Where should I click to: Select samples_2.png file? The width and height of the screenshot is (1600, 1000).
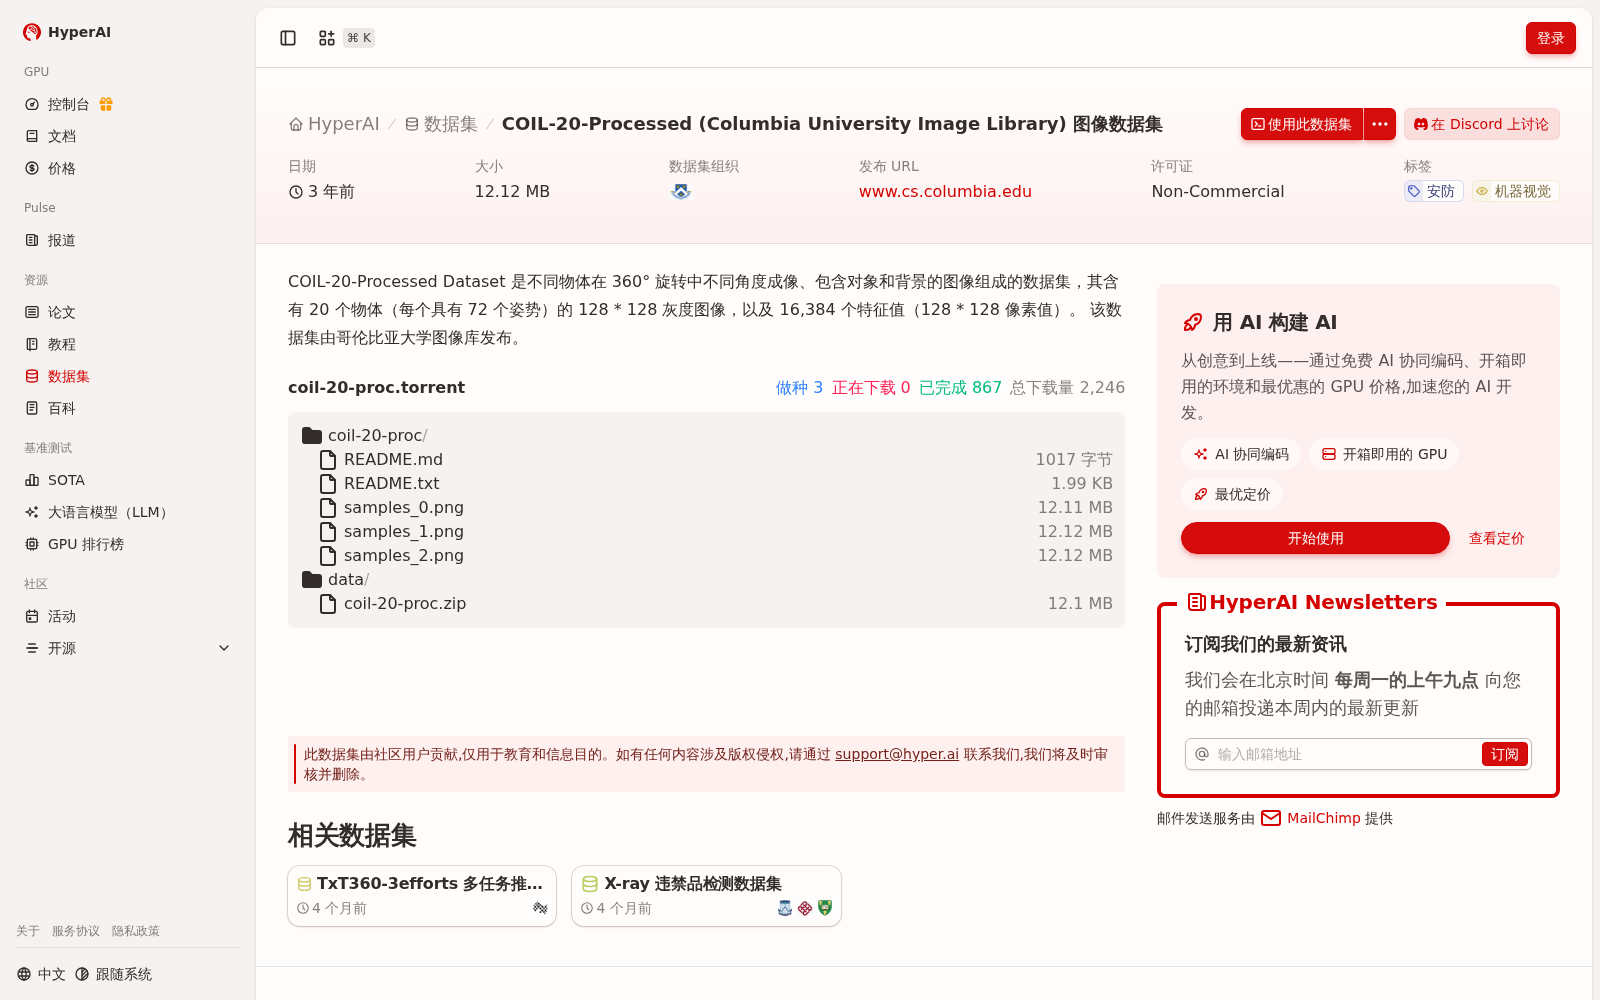pyautogui.click(x=706, y=556)
